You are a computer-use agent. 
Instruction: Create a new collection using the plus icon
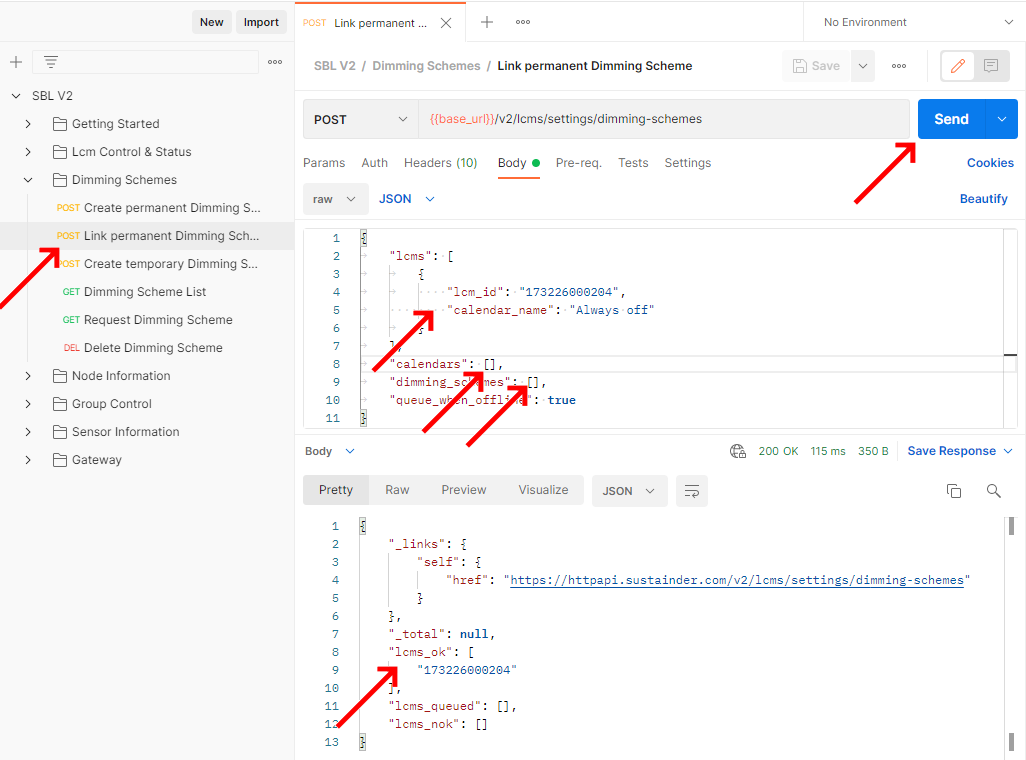15,61
